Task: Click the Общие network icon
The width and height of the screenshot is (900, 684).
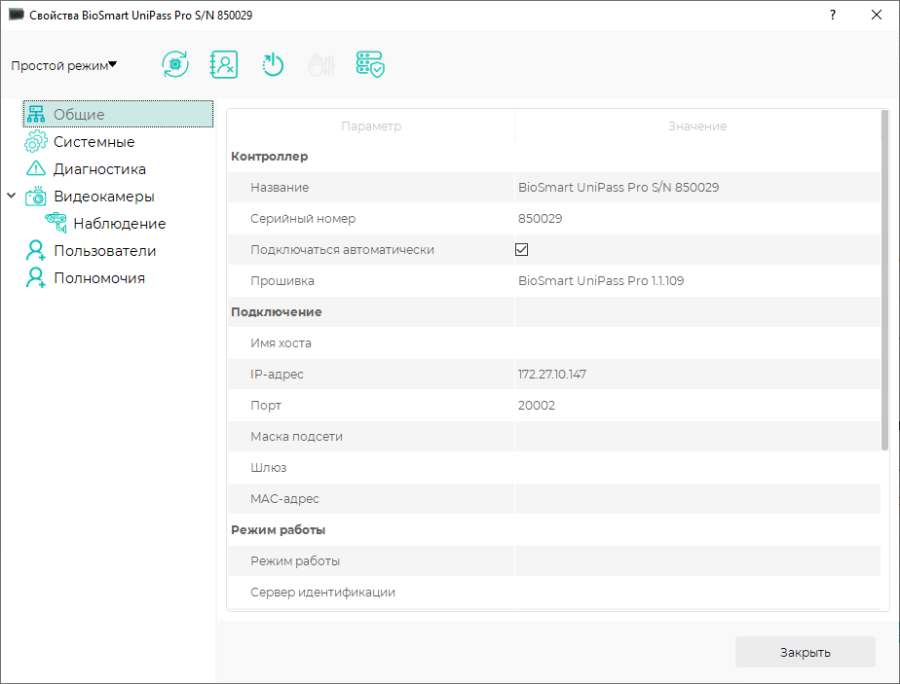Action: tap(36, 114)
